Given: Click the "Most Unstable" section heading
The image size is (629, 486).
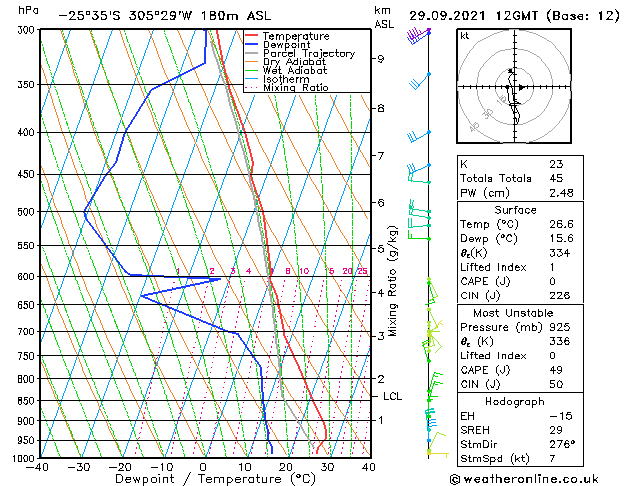Looking at the screenshot, I should pos(513,313).
